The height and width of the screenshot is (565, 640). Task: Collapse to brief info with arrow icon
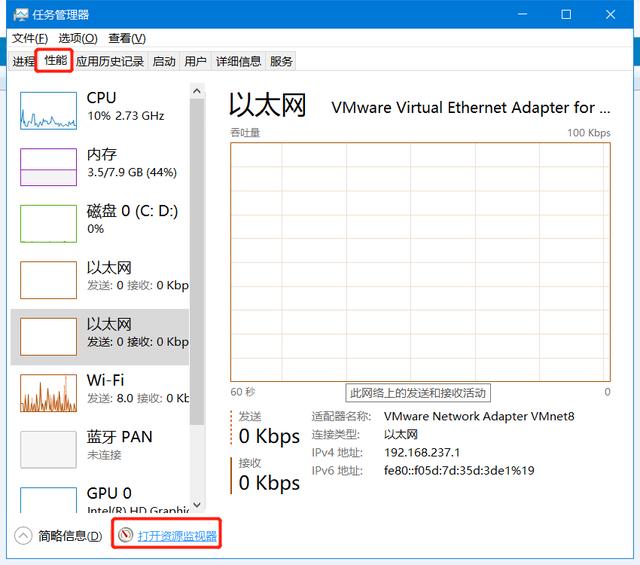(x=23, y=536)
